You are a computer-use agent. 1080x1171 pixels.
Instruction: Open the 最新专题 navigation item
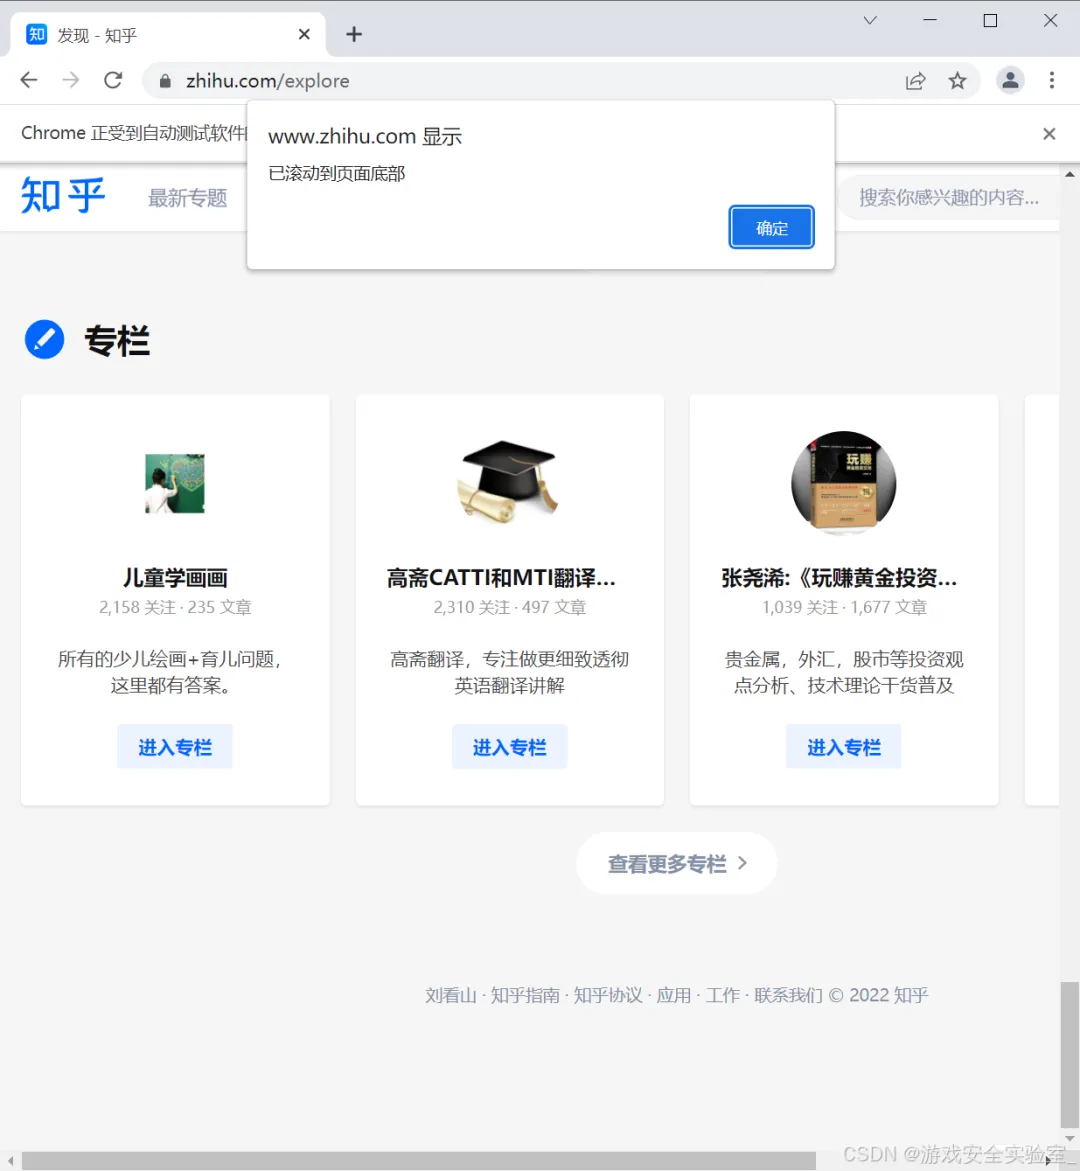(187, 198)
